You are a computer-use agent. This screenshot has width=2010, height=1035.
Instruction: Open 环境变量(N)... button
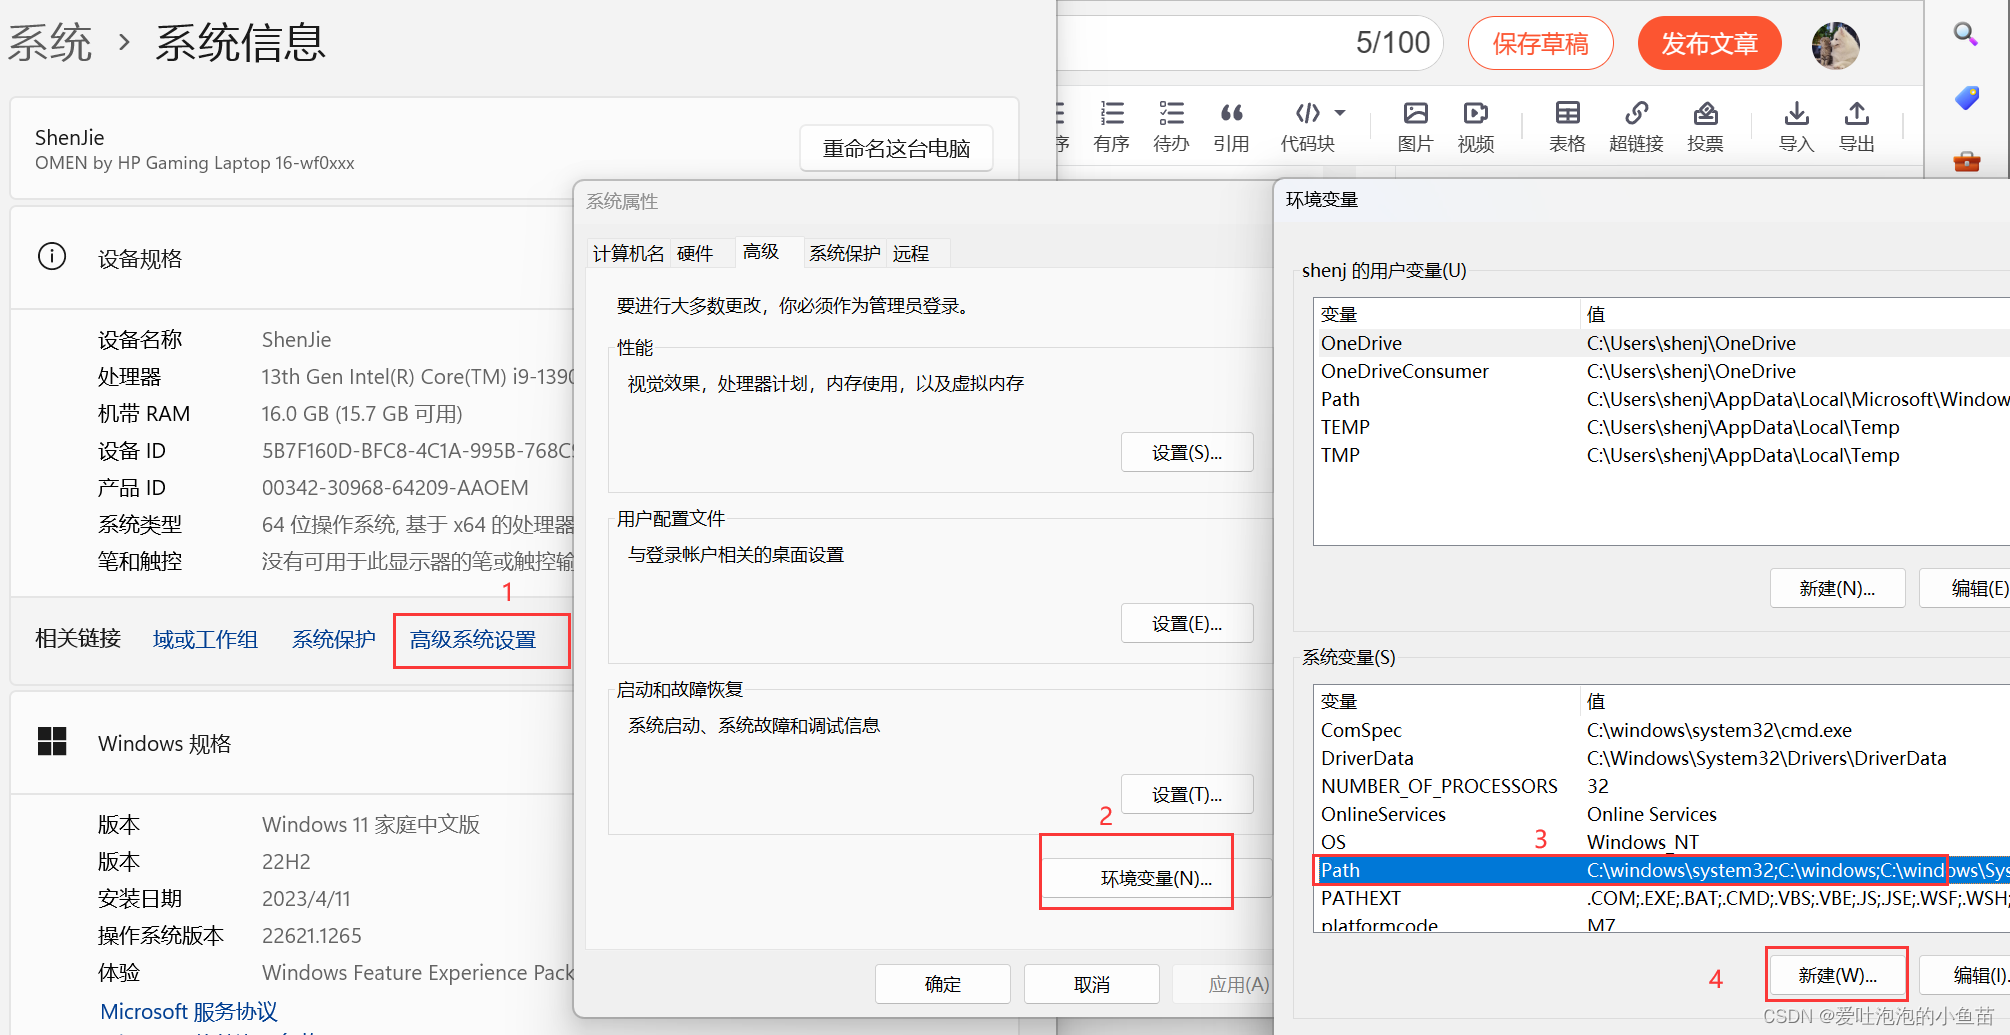[1156, 878]
